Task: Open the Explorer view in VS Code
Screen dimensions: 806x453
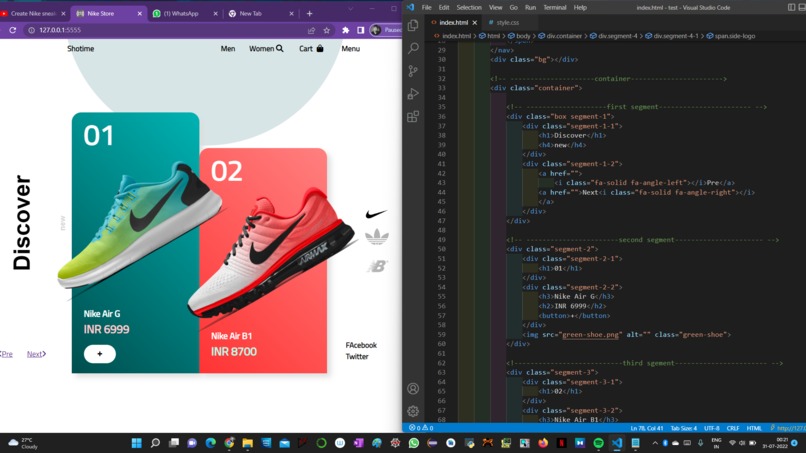Action: (413, 25)
